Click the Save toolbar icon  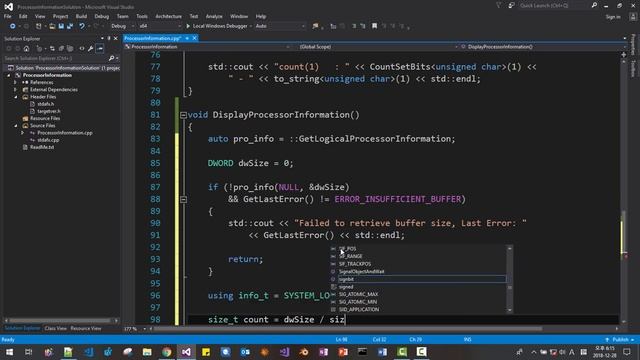(61, 26)
